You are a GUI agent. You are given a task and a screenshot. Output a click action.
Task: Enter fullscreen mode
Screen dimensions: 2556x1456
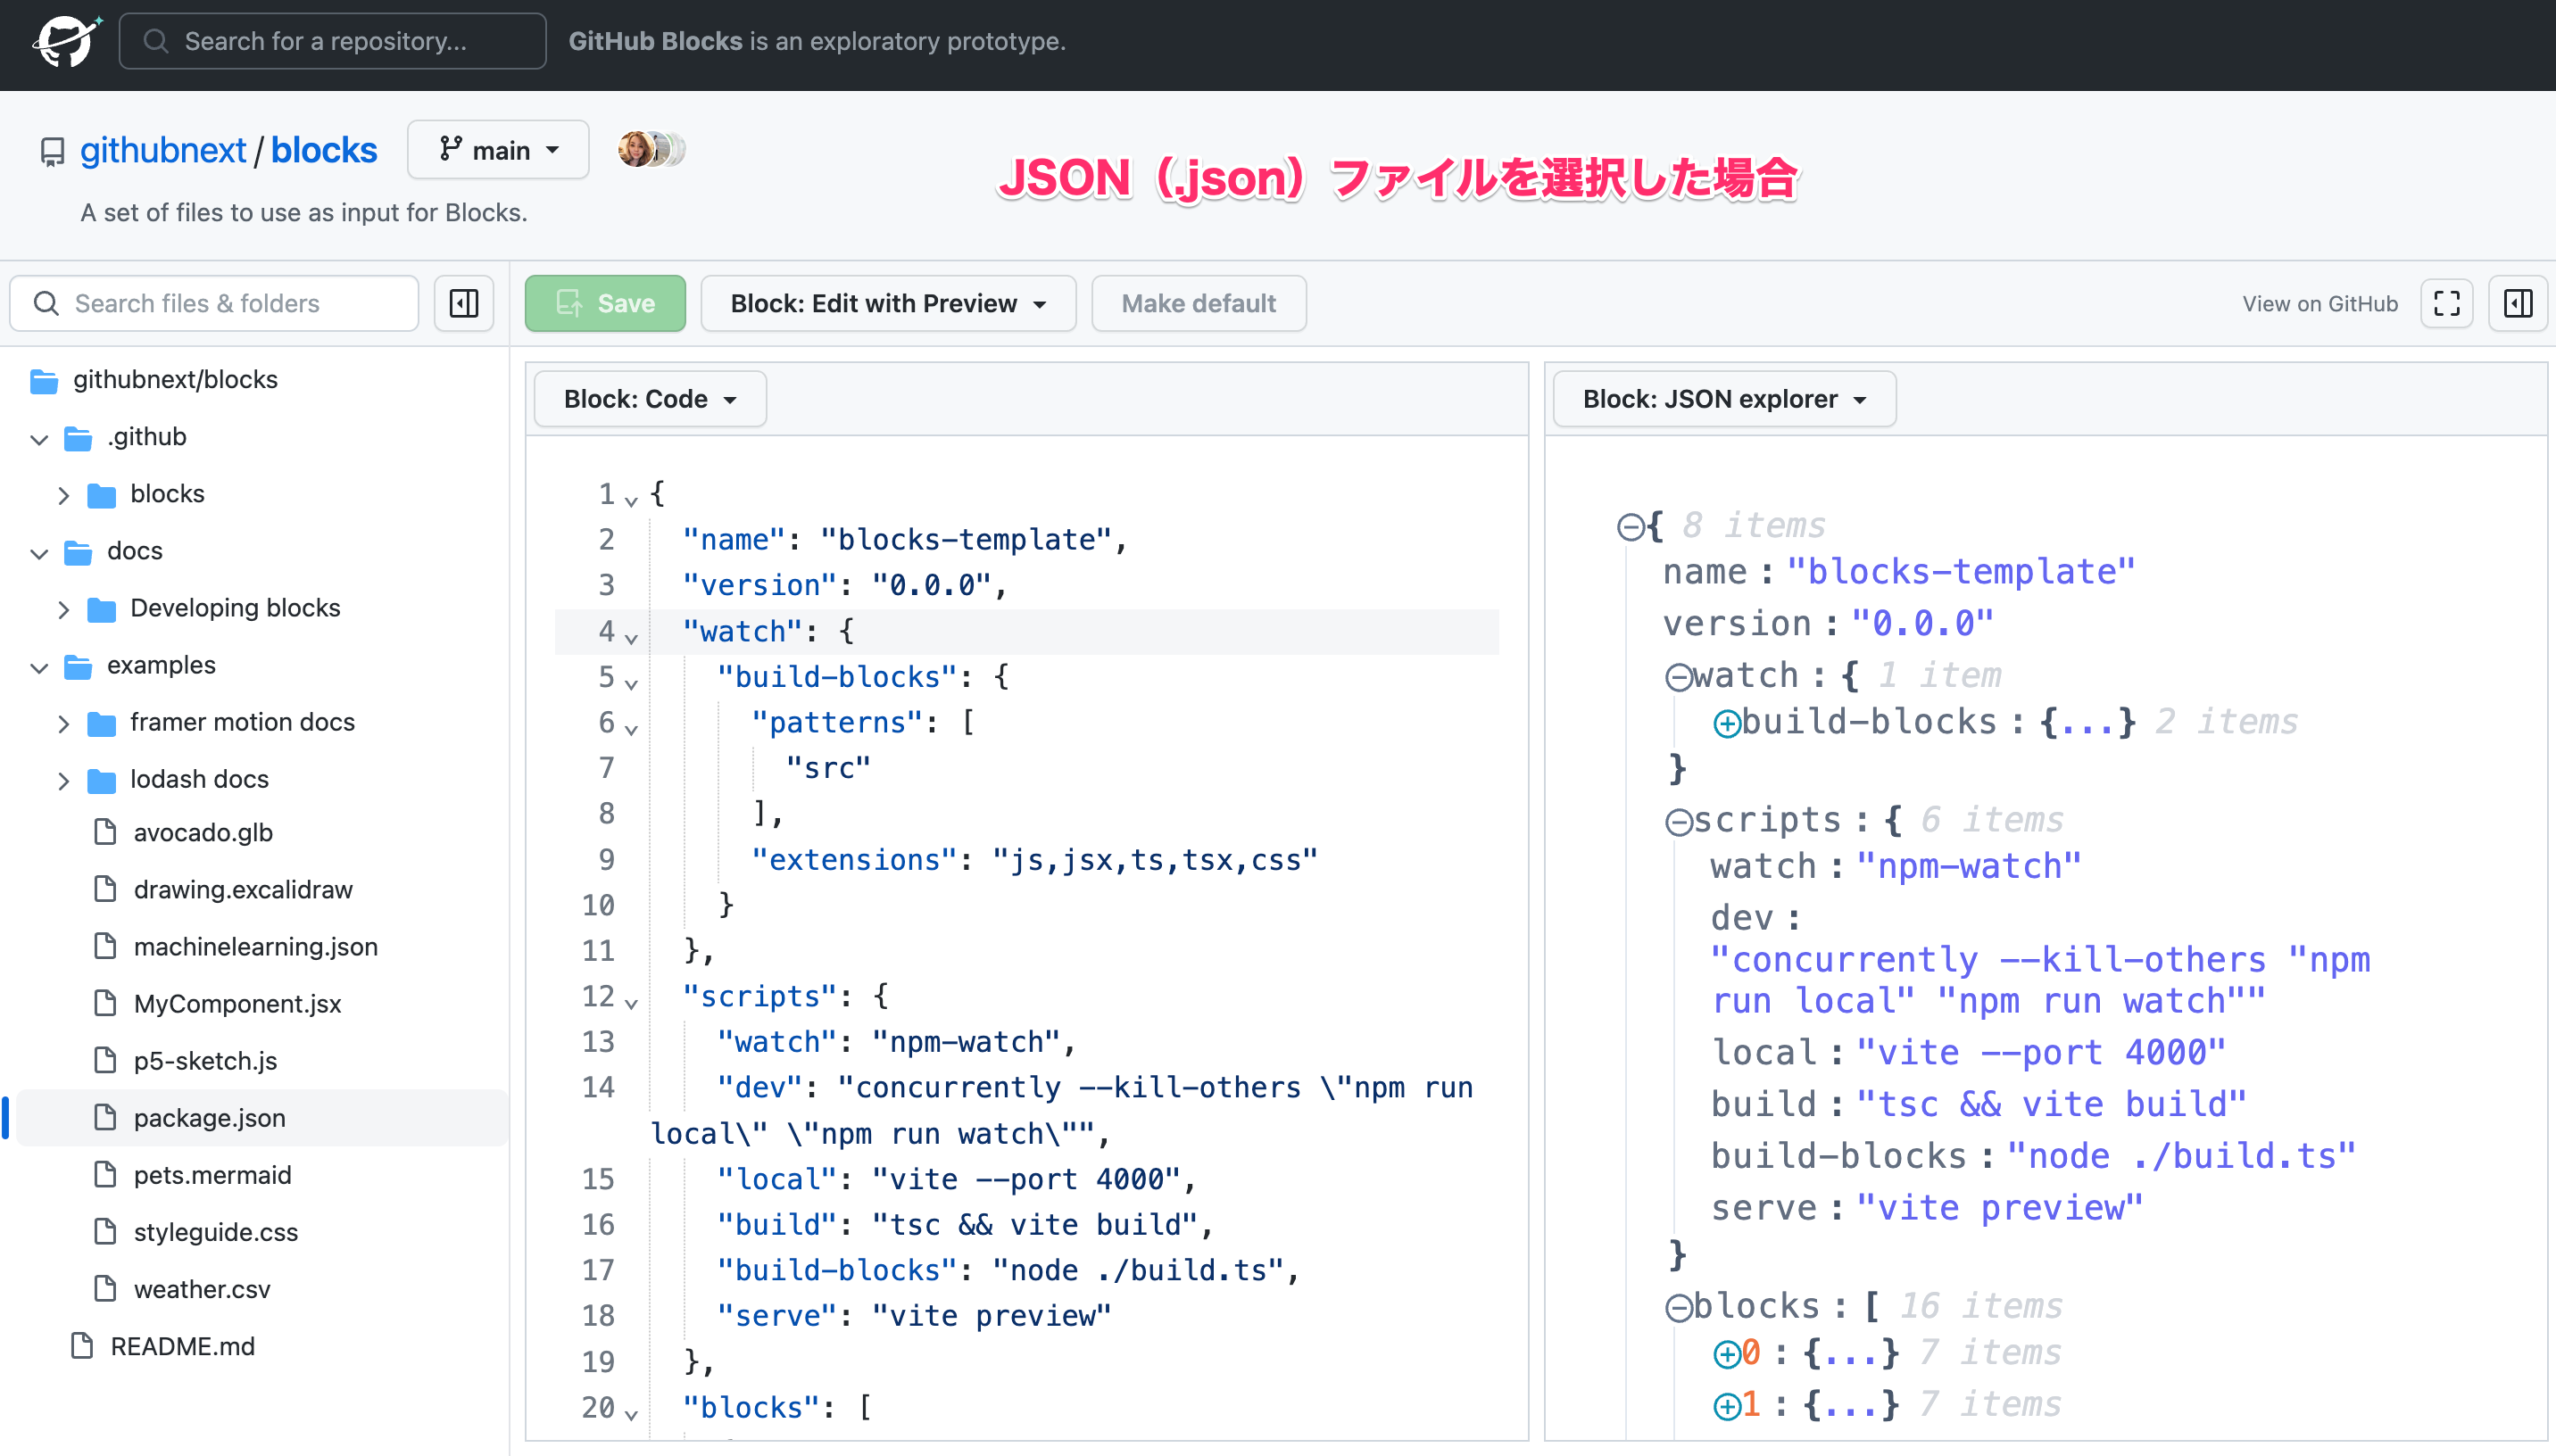pyautogui.click(x=2447, y=303)
